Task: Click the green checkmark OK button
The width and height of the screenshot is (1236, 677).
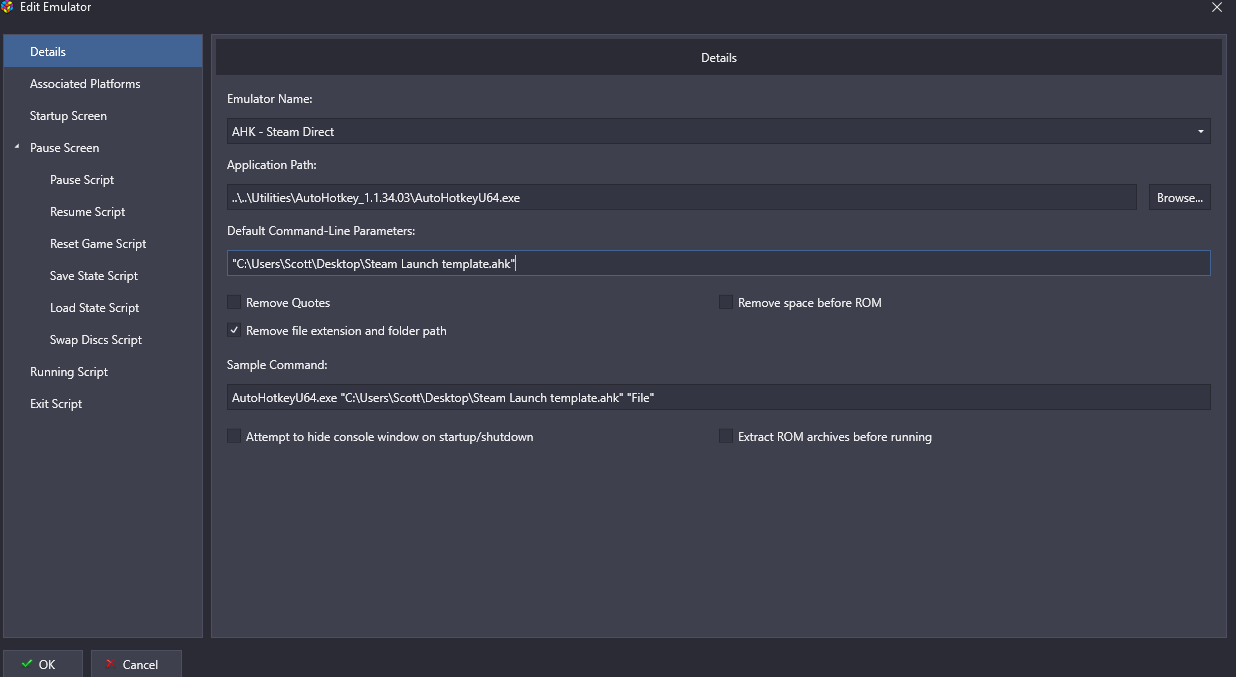Action: tap(42, 664)
